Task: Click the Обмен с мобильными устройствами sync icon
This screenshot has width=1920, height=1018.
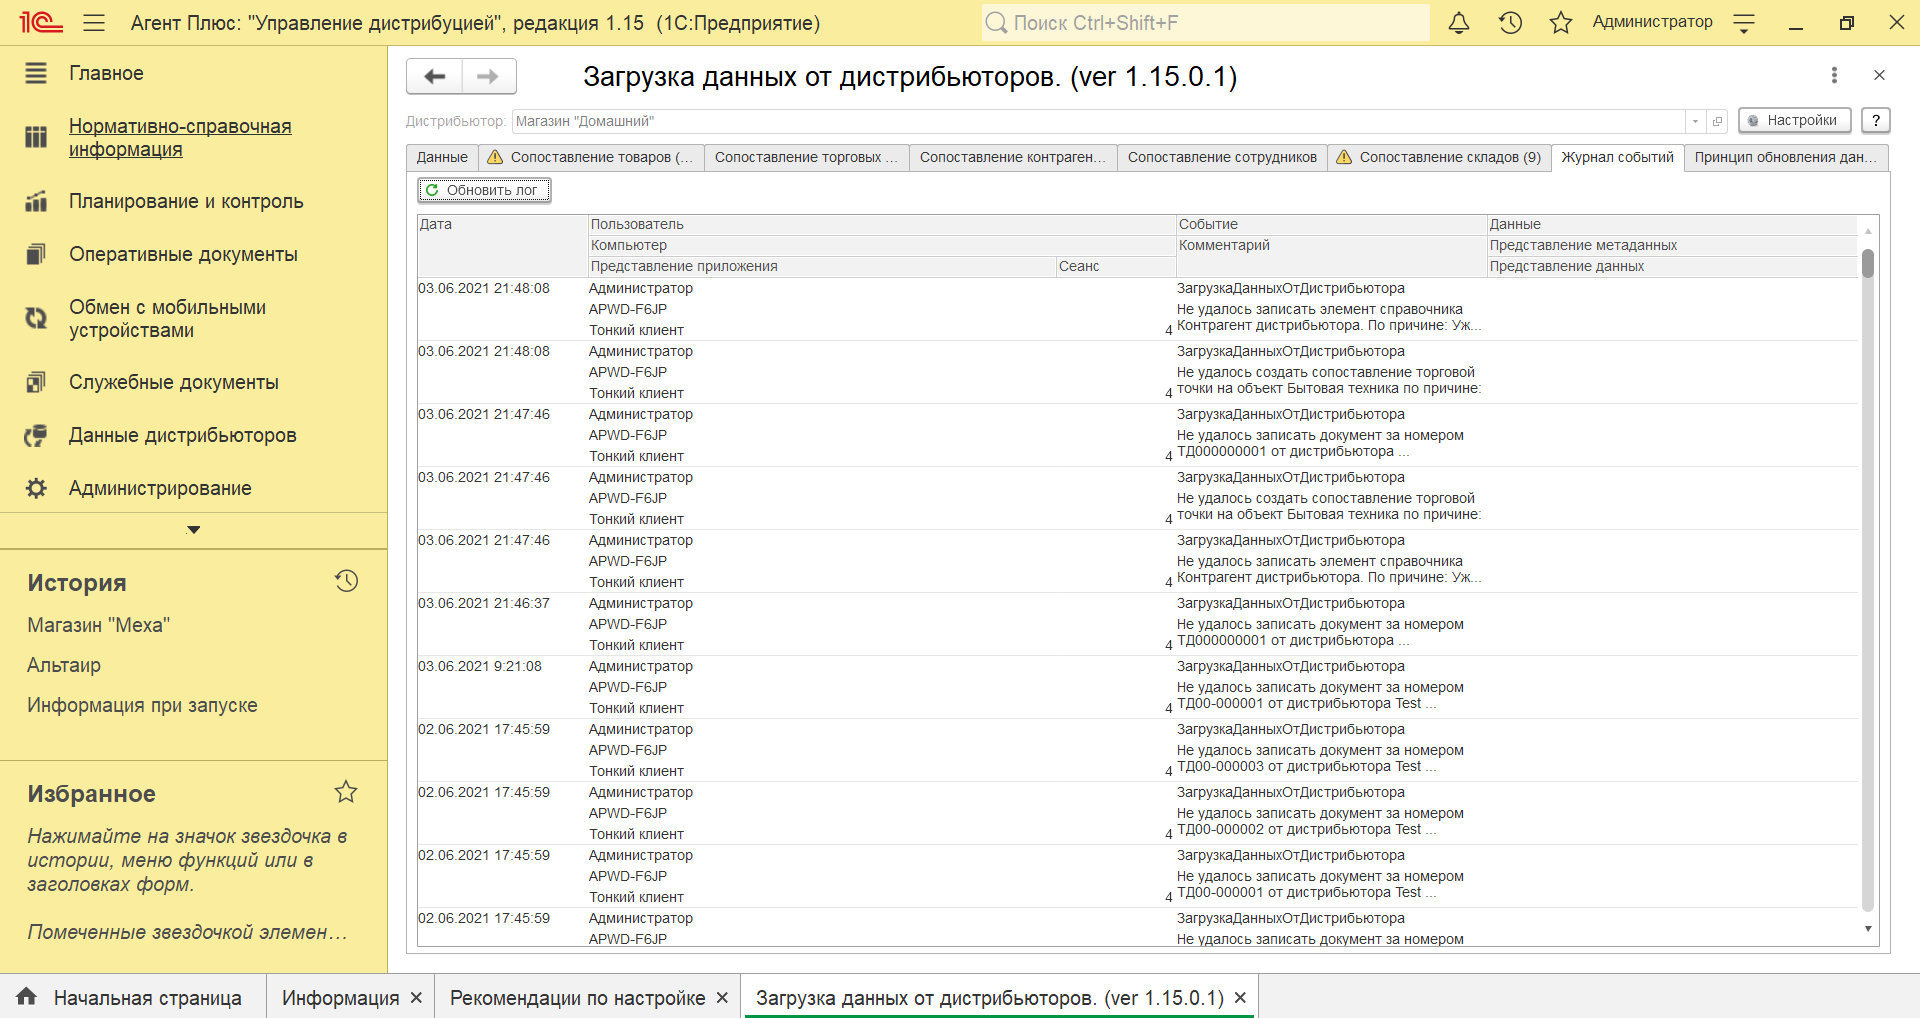Action: point(36,318)
